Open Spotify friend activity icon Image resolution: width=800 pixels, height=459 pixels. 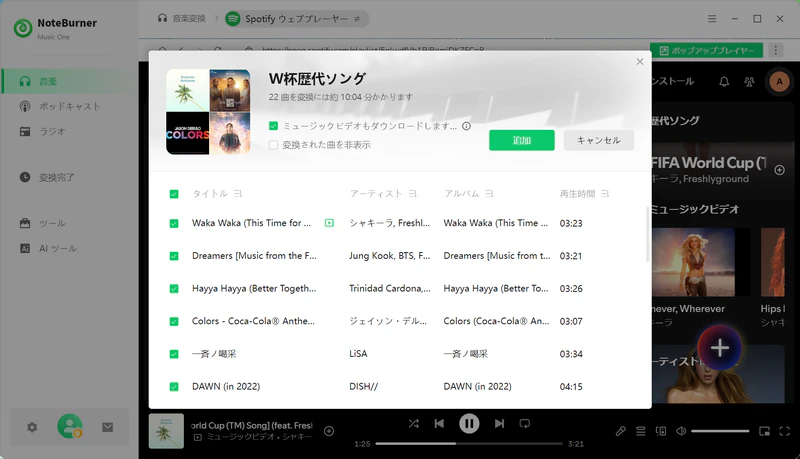(x=749, y=82)
